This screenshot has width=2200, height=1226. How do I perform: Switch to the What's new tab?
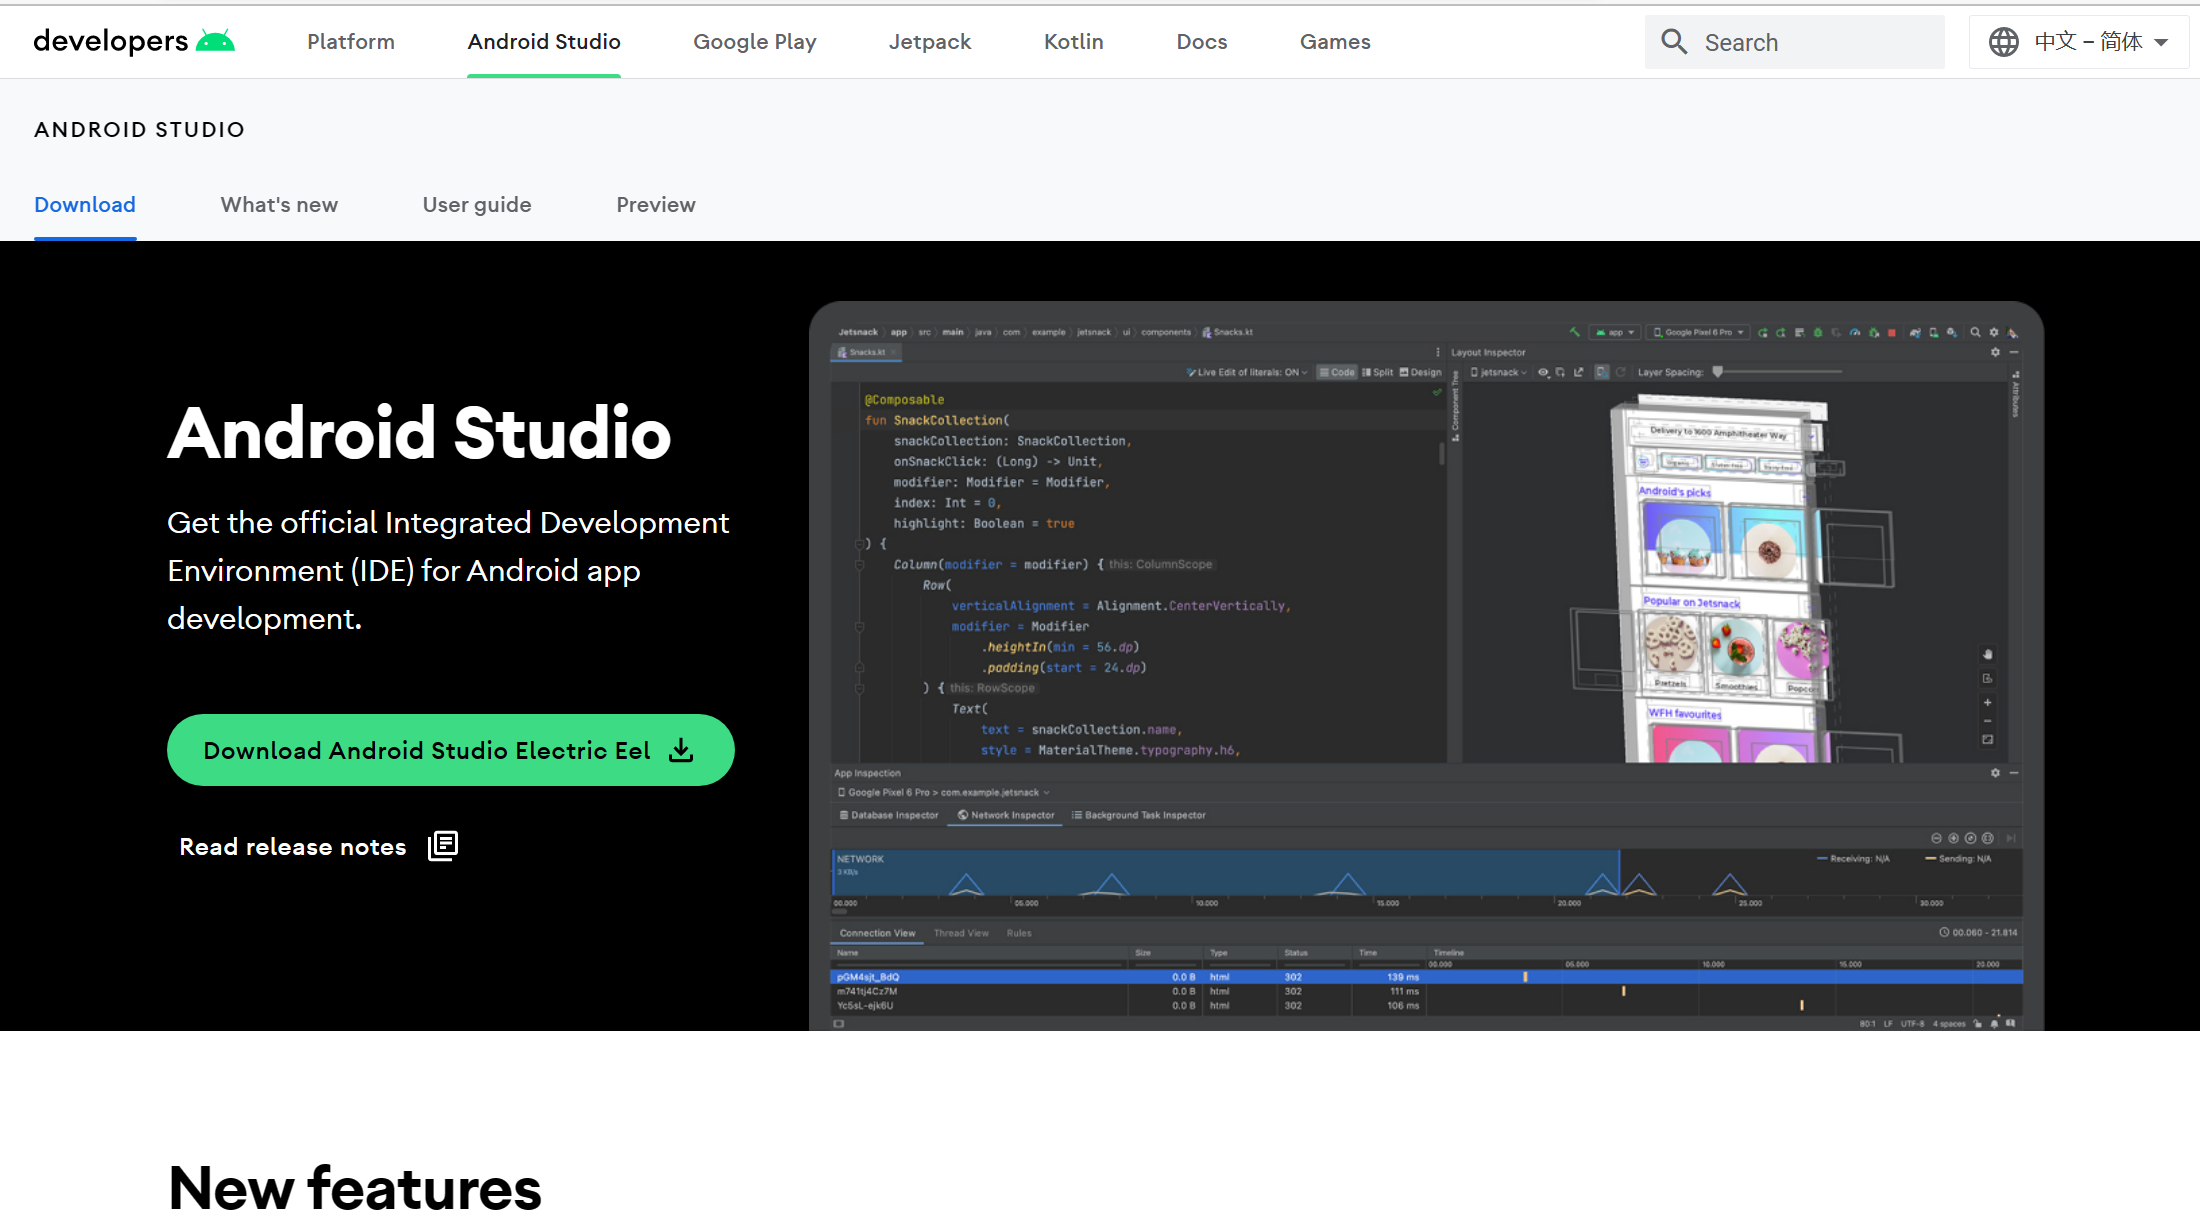pyautogui.click(x=279, y=205)
